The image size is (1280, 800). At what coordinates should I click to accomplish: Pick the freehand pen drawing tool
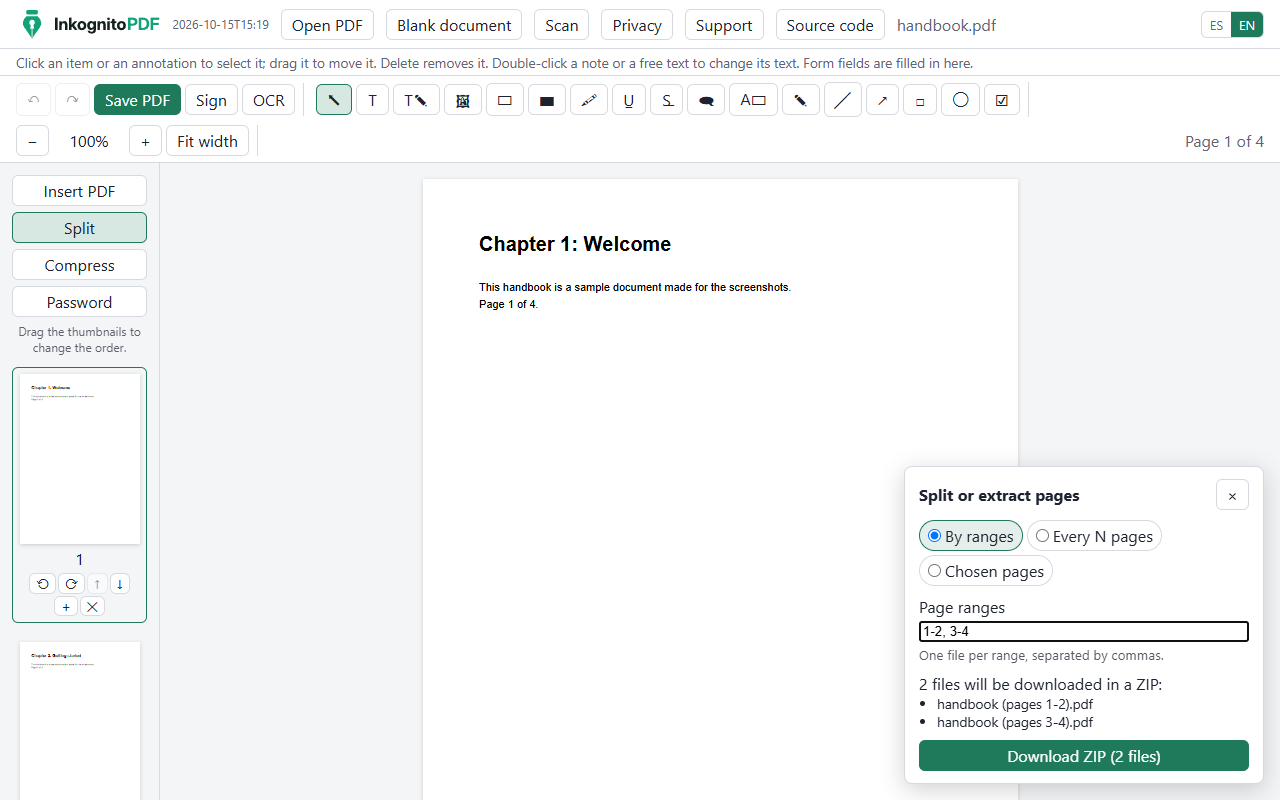(x=801, y=100)
